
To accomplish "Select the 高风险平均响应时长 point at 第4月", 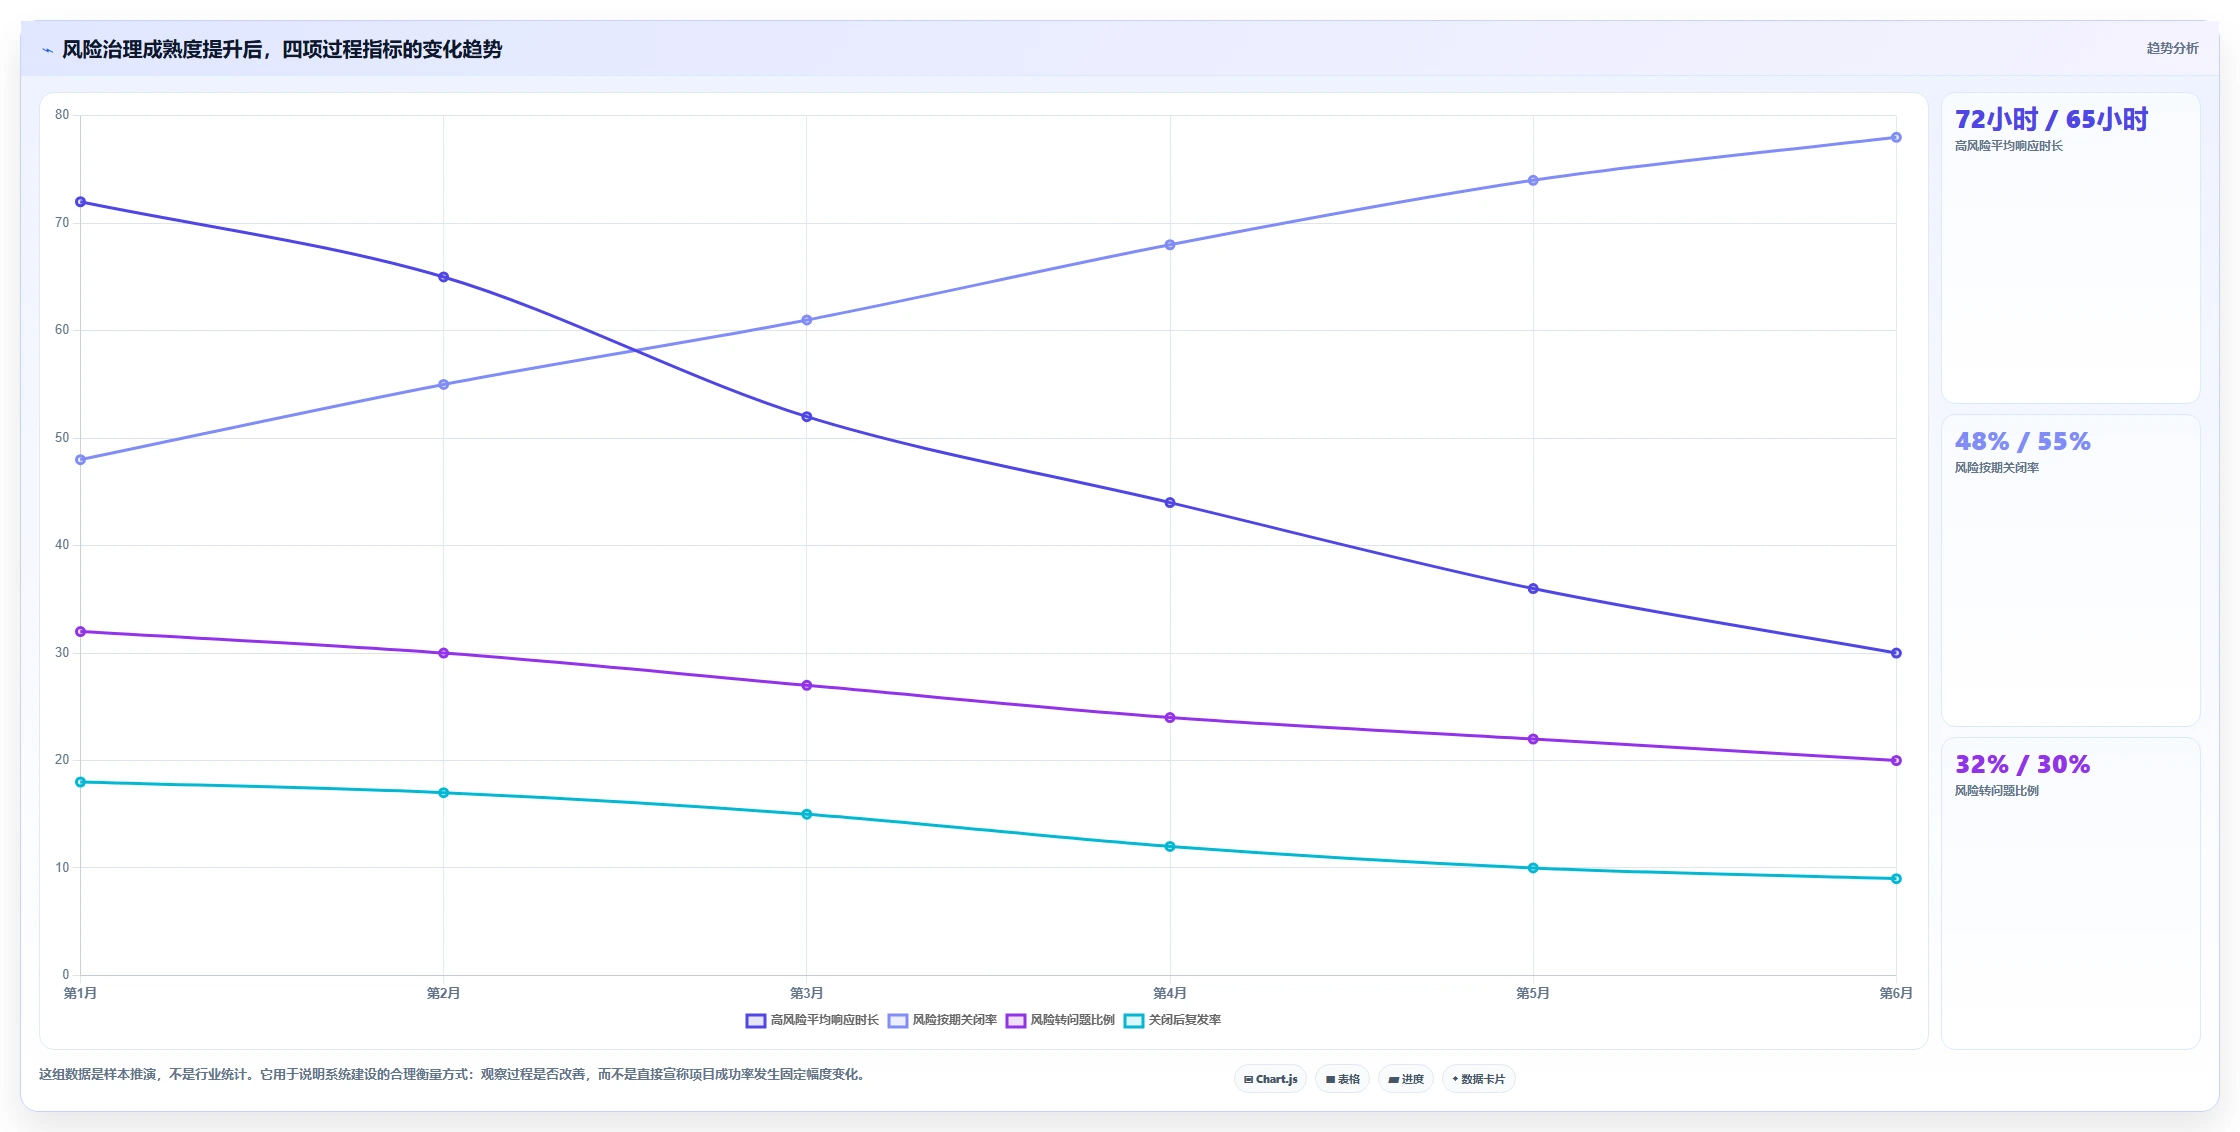I will [x=1170, y=503].
